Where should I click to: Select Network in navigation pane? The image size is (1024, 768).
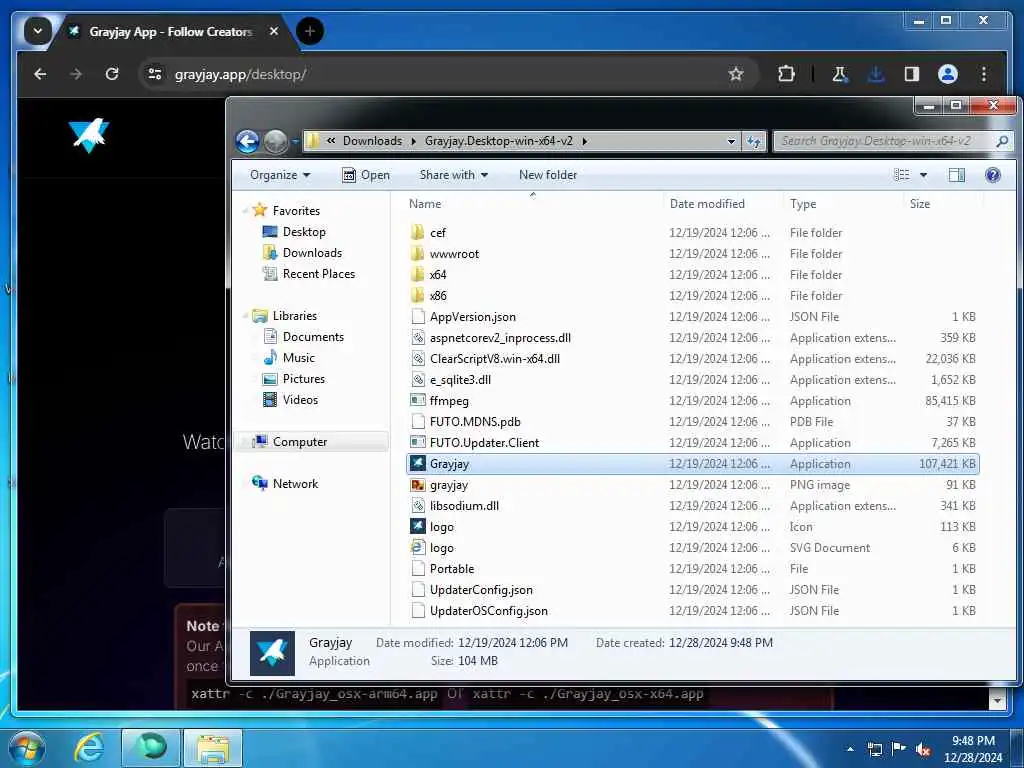point(295,484)
